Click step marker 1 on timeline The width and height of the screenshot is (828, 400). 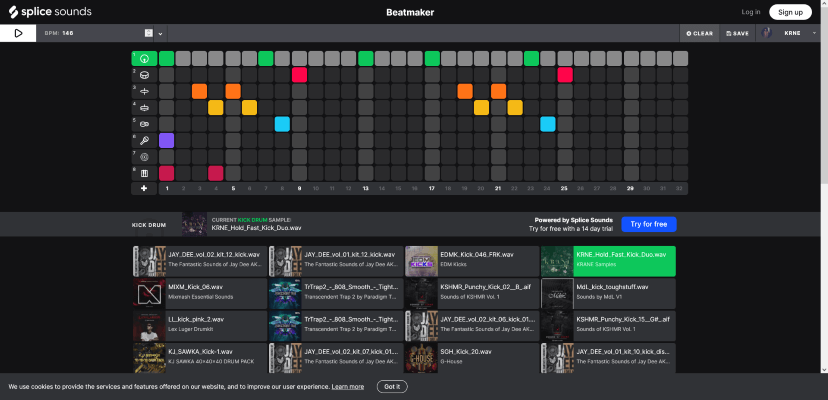tap(166, 189)
